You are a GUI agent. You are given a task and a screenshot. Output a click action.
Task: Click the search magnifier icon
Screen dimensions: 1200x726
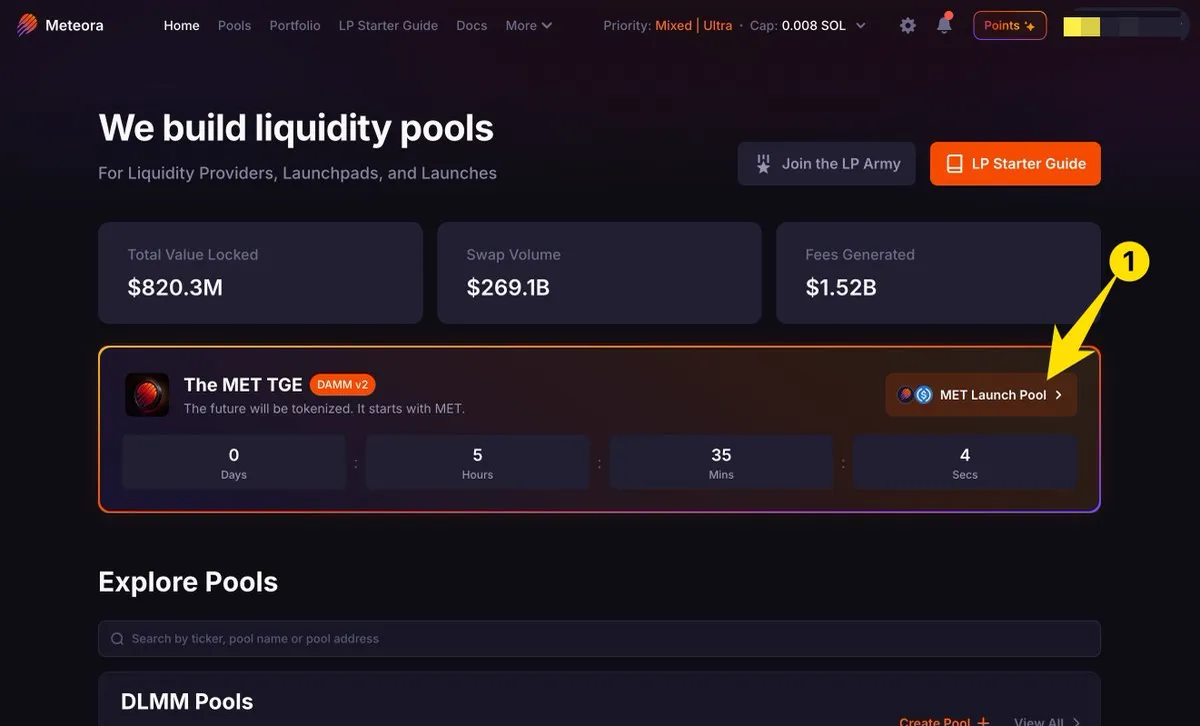[118, 639]
